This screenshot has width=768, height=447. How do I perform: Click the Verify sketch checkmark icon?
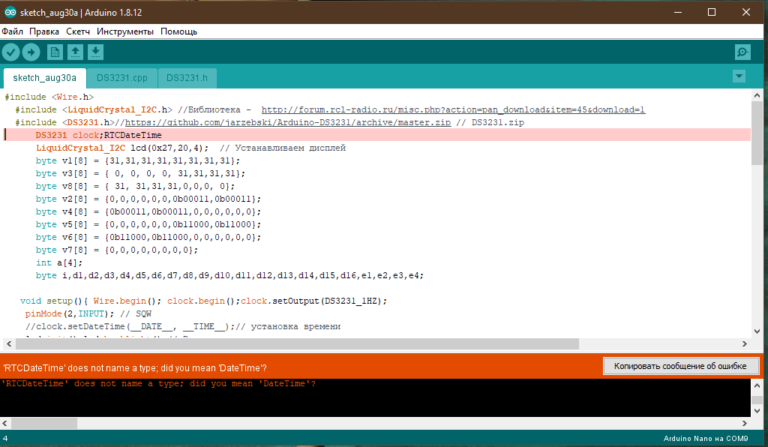tap(12, 52)
